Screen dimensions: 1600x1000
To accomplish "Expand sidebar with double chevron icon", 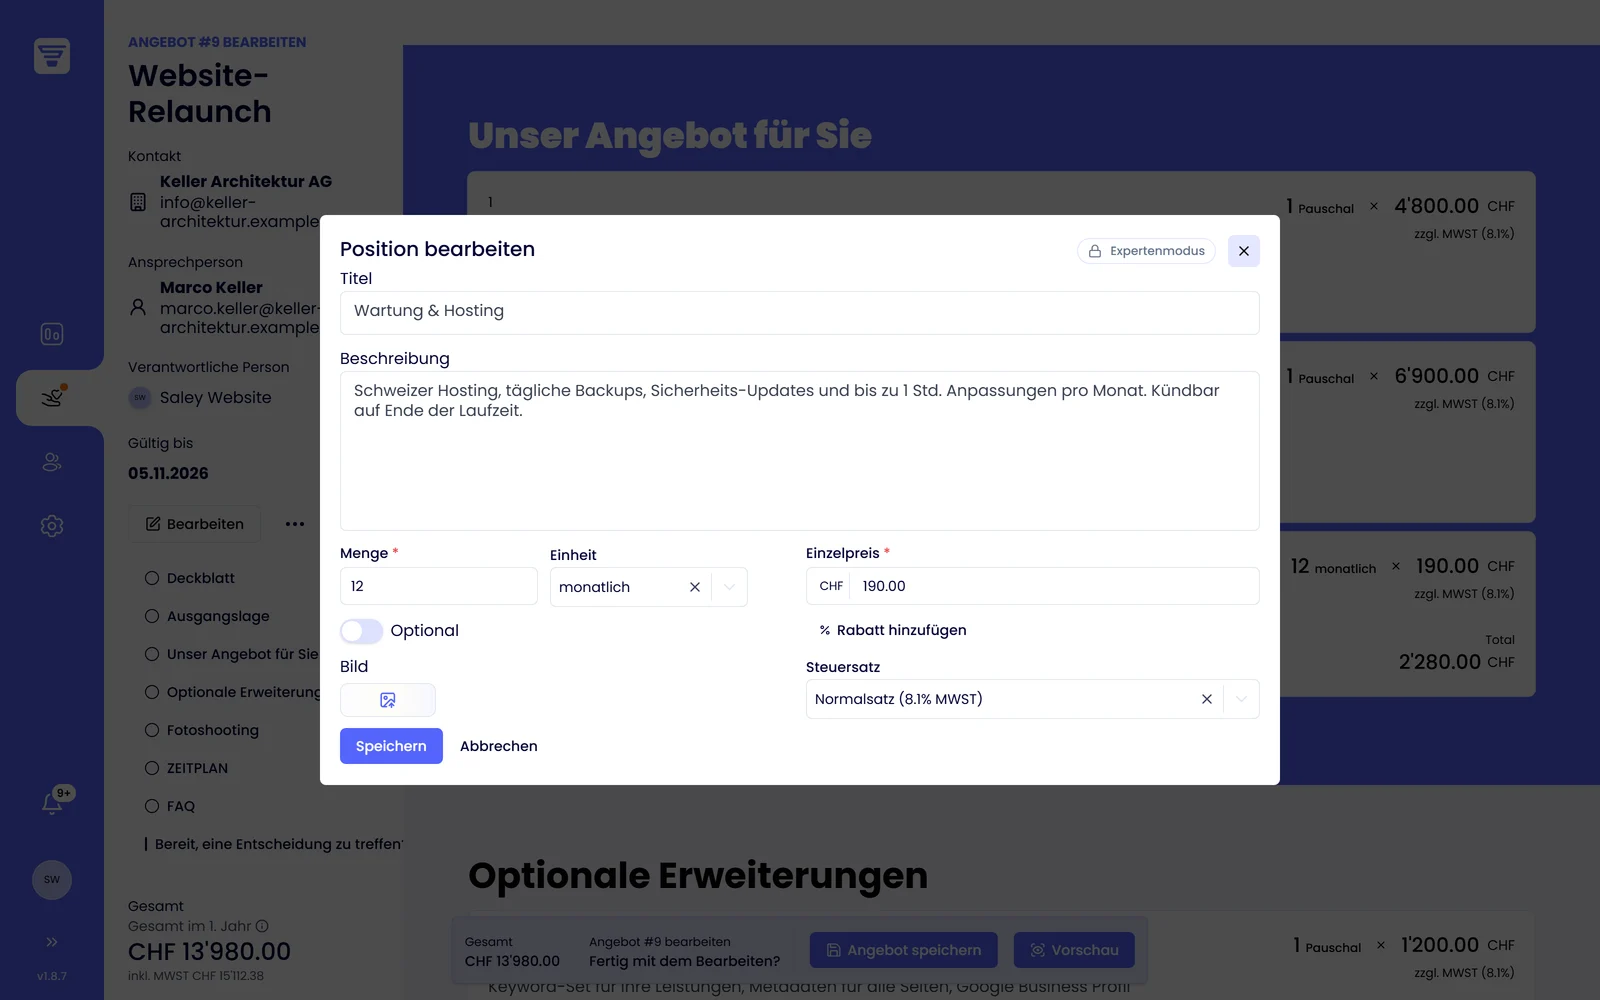I will 52,942.
